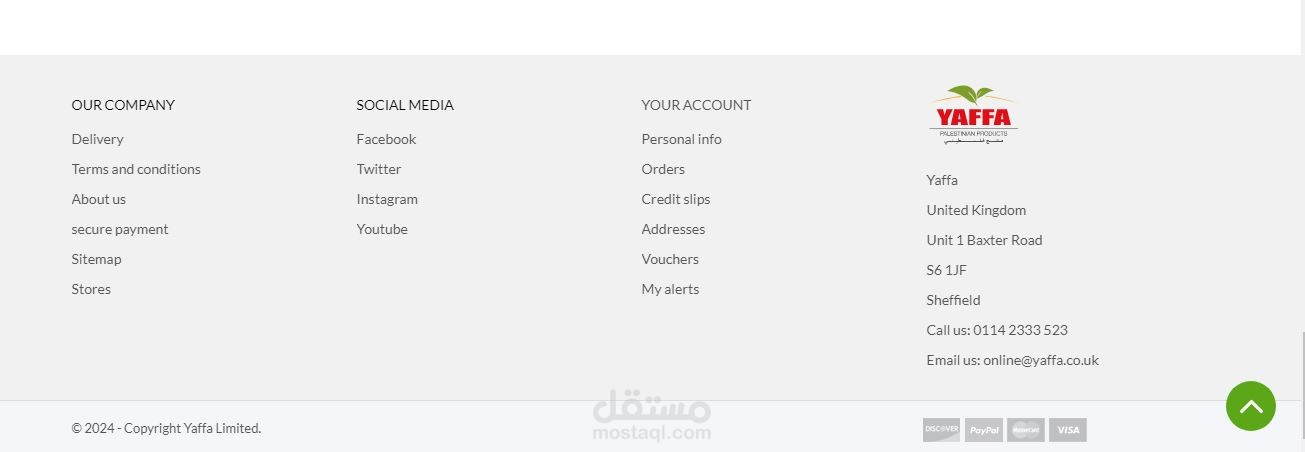View the Sitemap link
The width and height of the screenshot is (1305, 452).
point(96,259)
